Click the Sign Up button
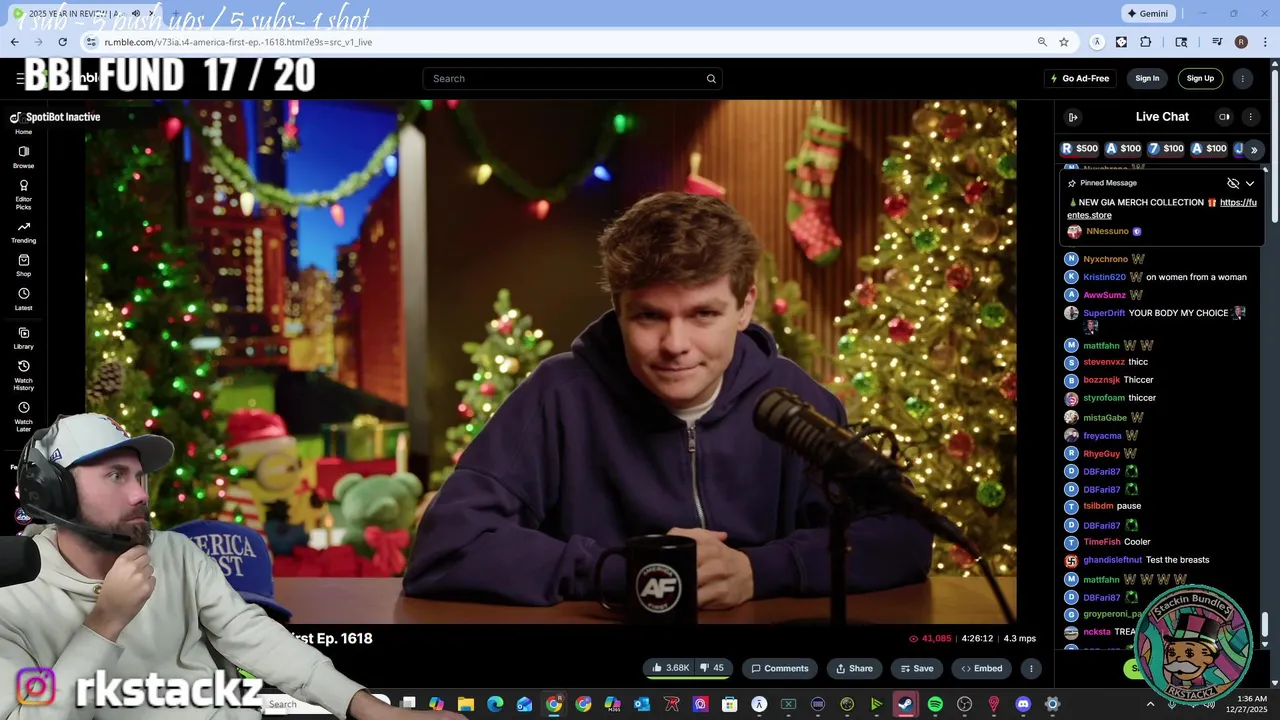Viewport: 1280px width, 720px height. click(1200, 78)
